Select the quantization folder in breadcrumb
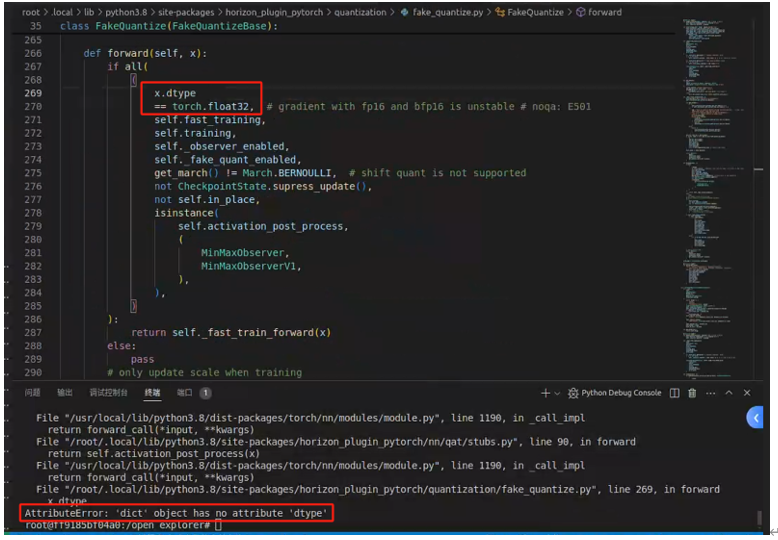The height and width of the screenshot is (540, 778). click(x=360, y=12)
